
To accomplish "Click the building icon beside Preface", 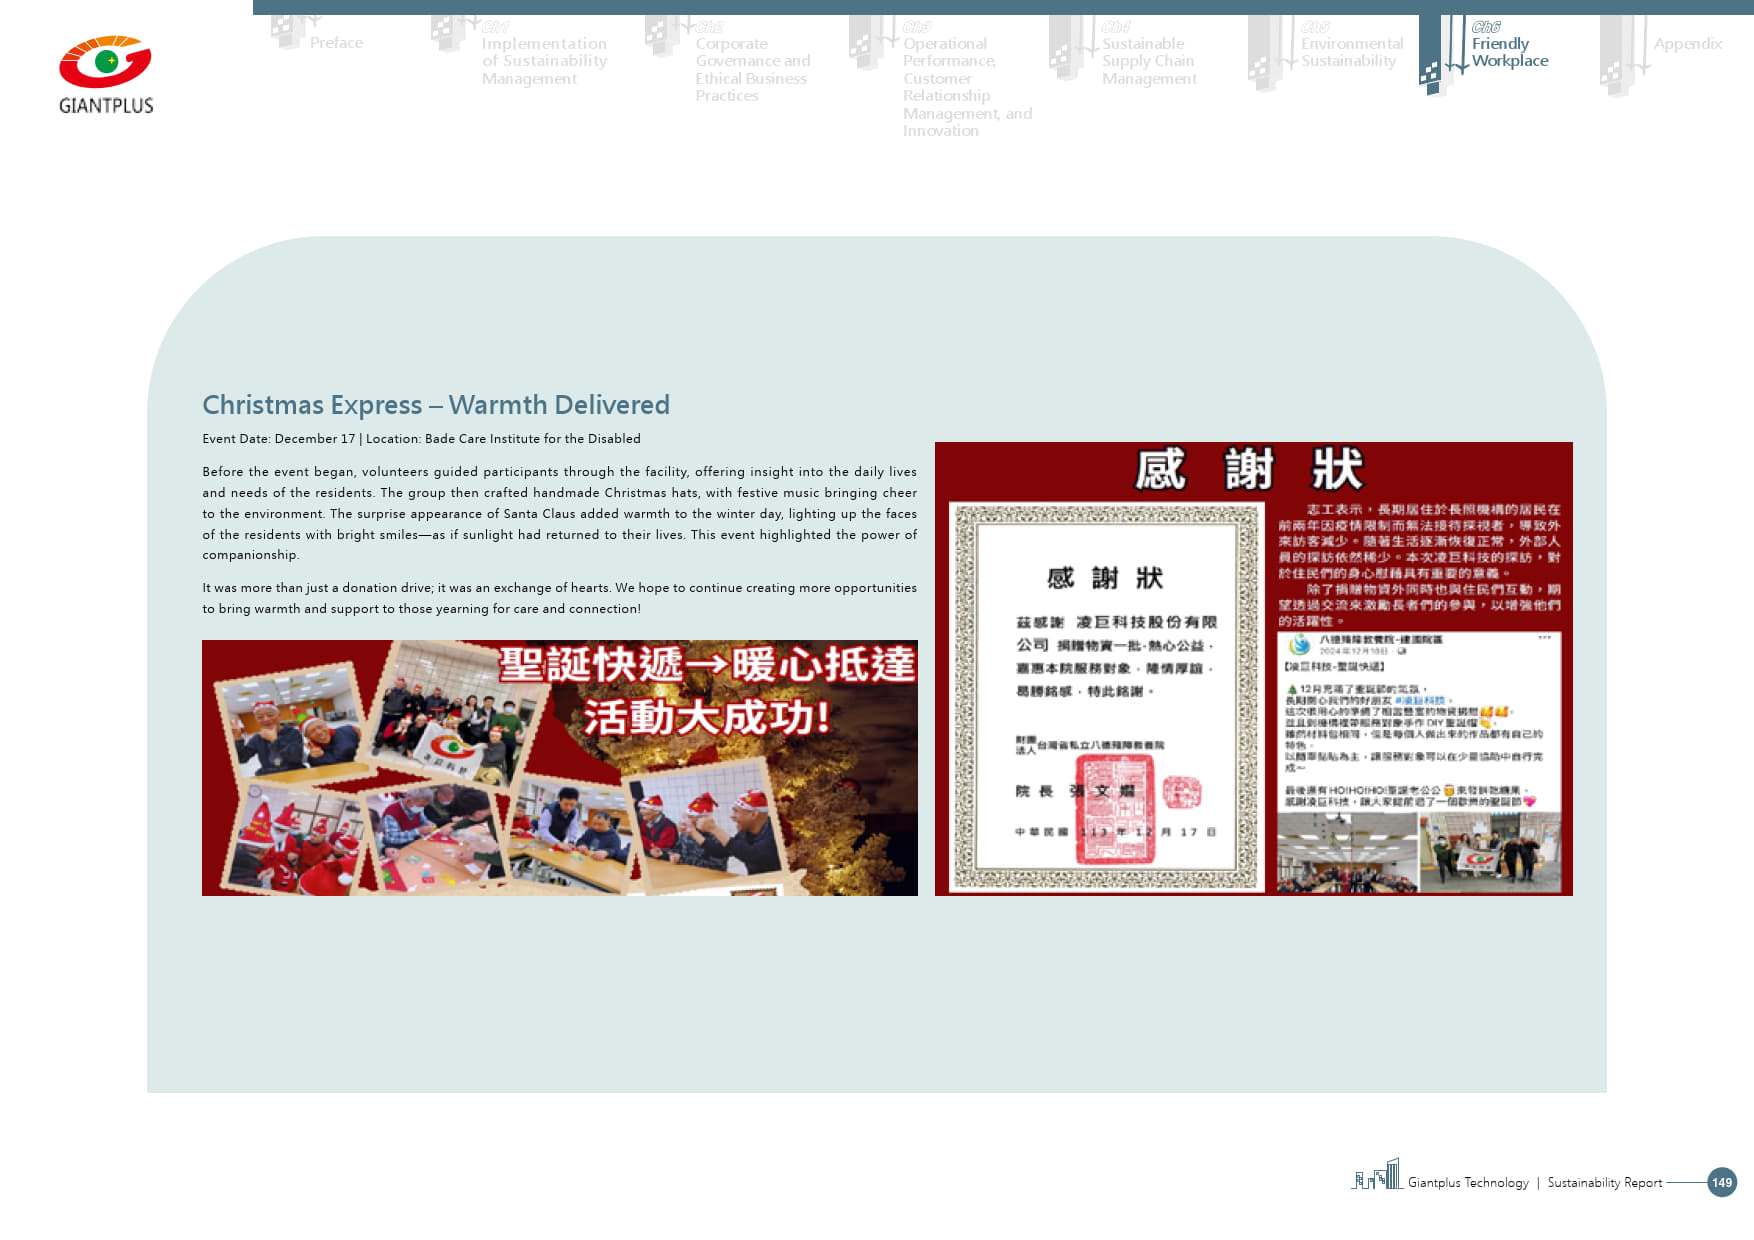I will 289,33.
